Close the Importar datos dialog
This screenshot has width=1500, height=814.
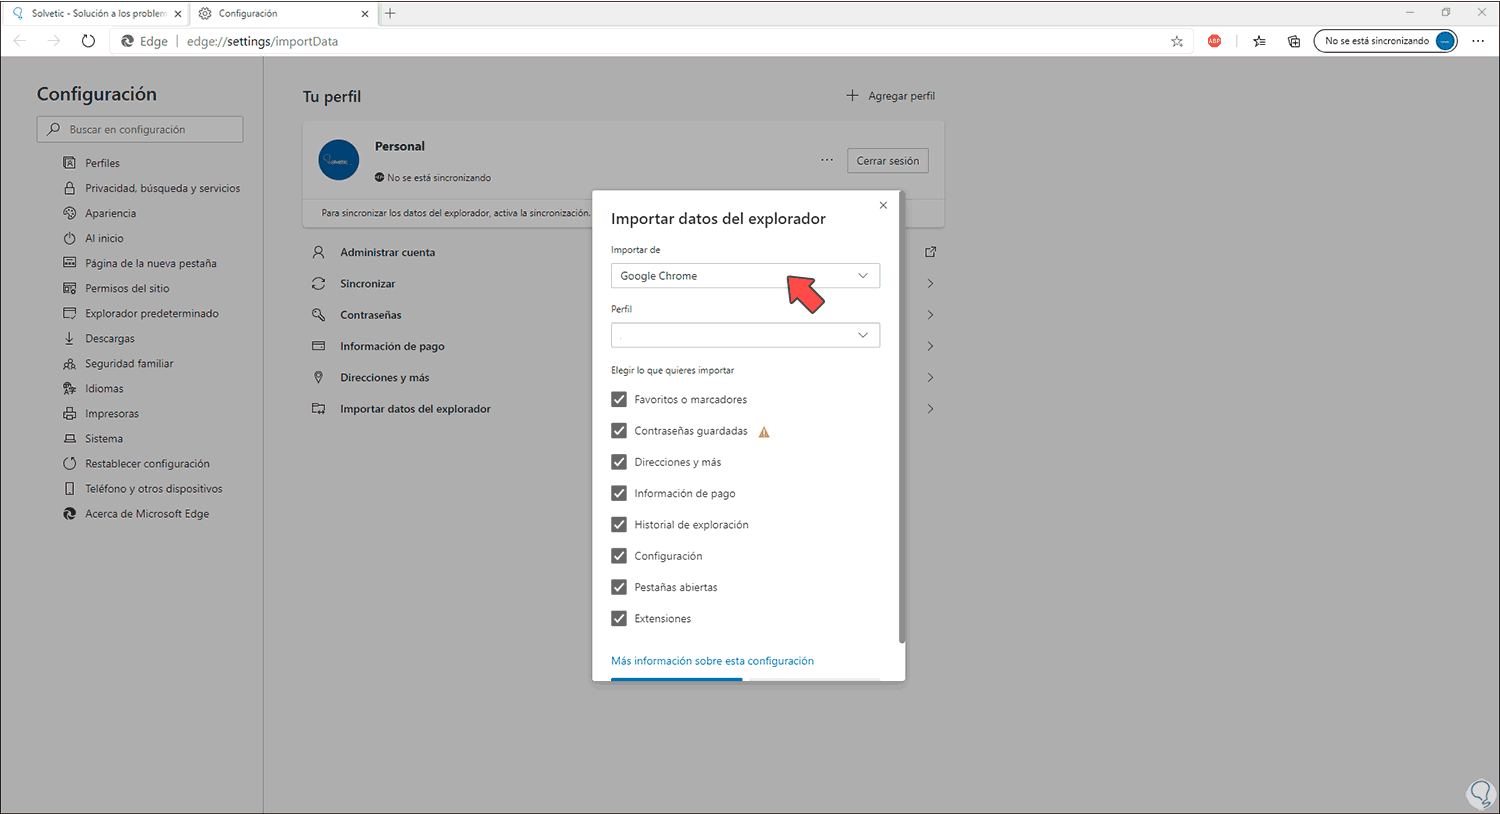pos(883,205)
